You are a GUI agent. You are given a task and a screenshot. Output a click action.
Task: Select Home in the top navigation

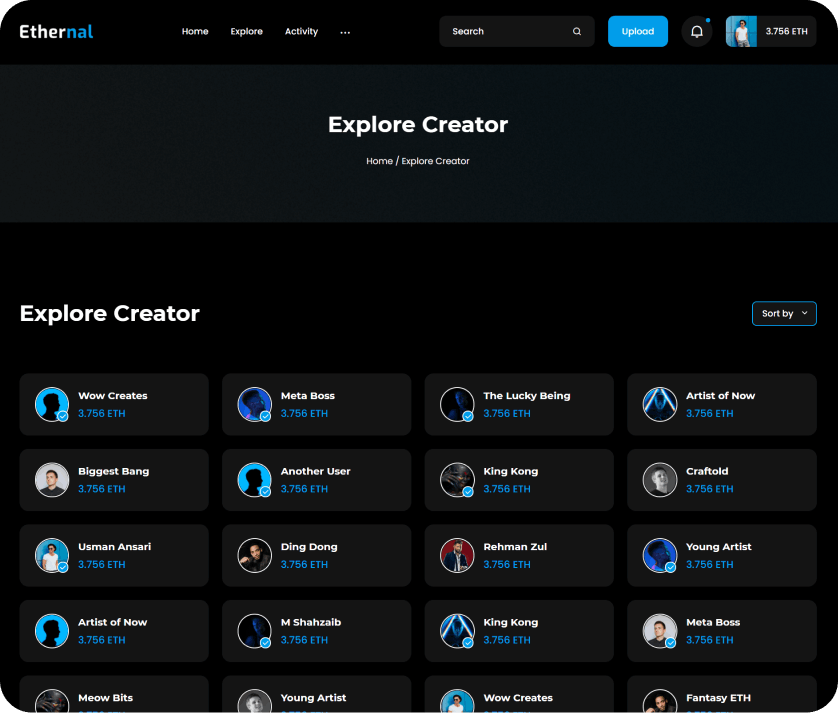pyautogui.click(x=195, y=32)
